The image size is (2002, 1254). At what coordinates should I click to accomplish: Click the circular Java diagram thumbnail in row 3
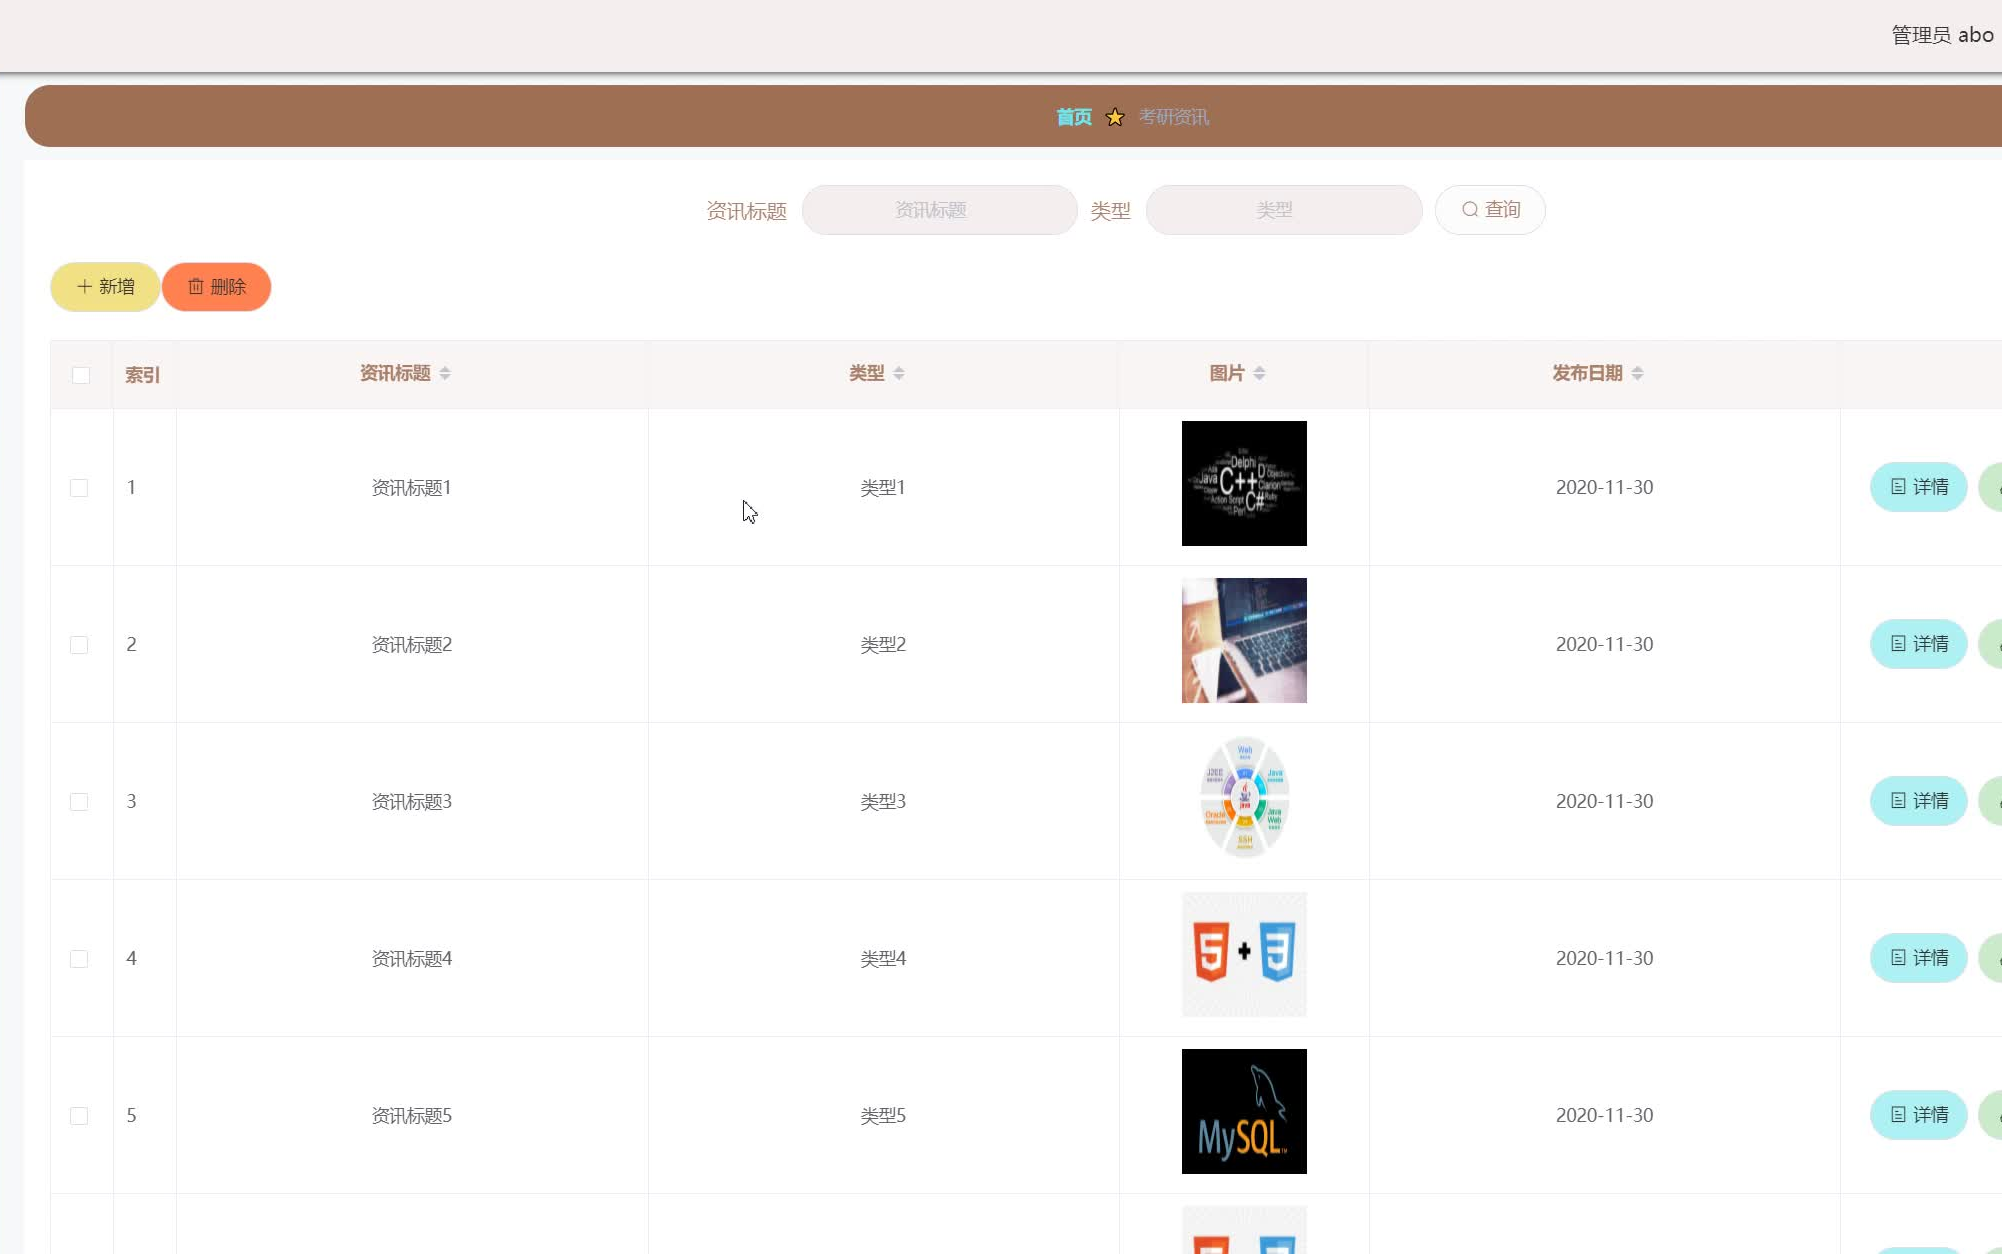(1244, 797)
